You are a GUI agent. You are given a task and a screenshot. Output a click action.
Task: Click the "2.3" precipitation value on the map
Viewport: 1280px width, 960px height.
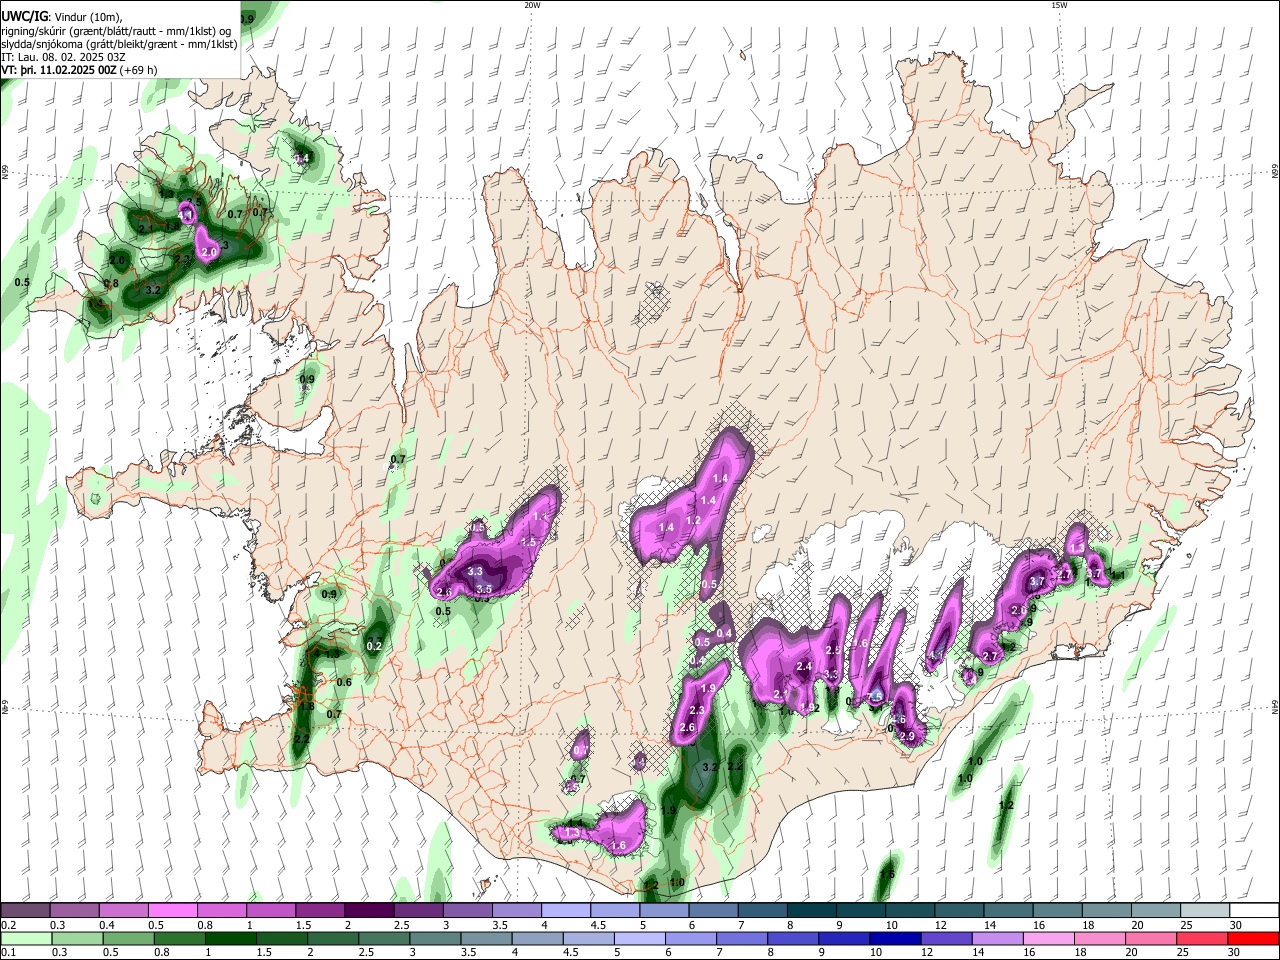coord(698,710)
